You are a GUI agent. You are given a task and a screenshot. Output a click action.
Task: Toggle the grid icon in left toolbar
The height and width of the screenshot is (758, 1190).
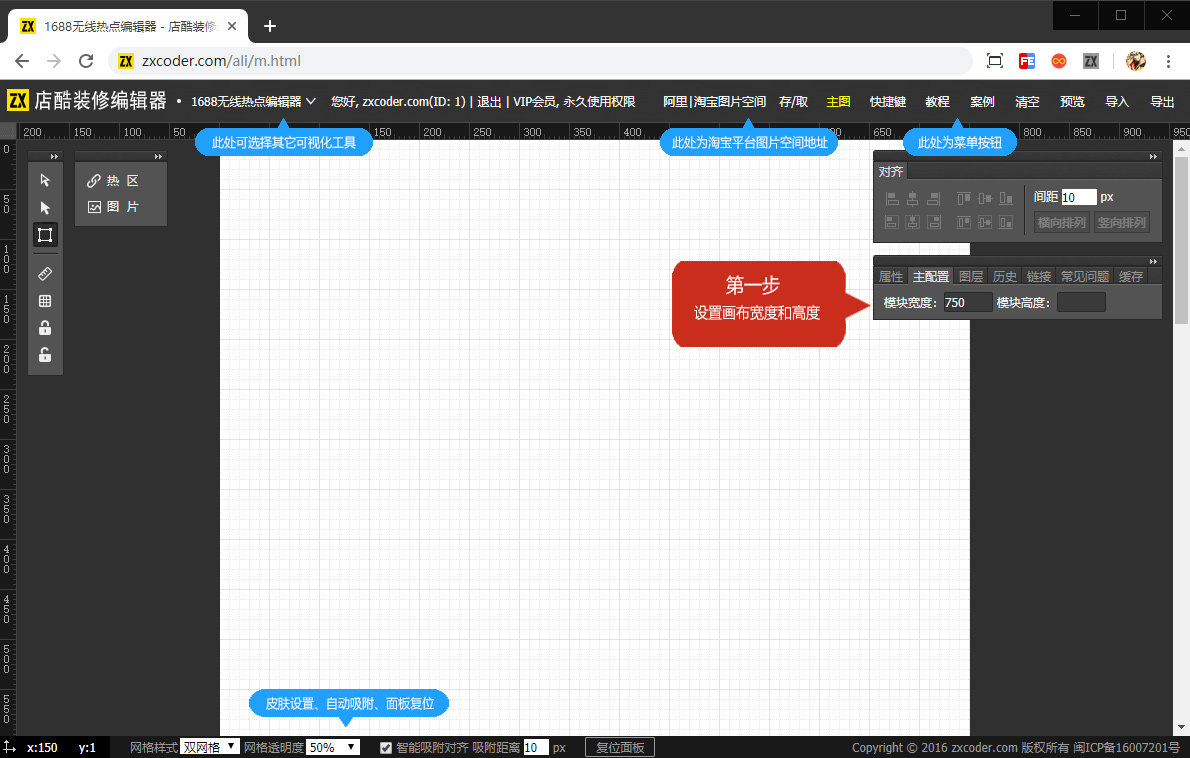tap(45, 301)
